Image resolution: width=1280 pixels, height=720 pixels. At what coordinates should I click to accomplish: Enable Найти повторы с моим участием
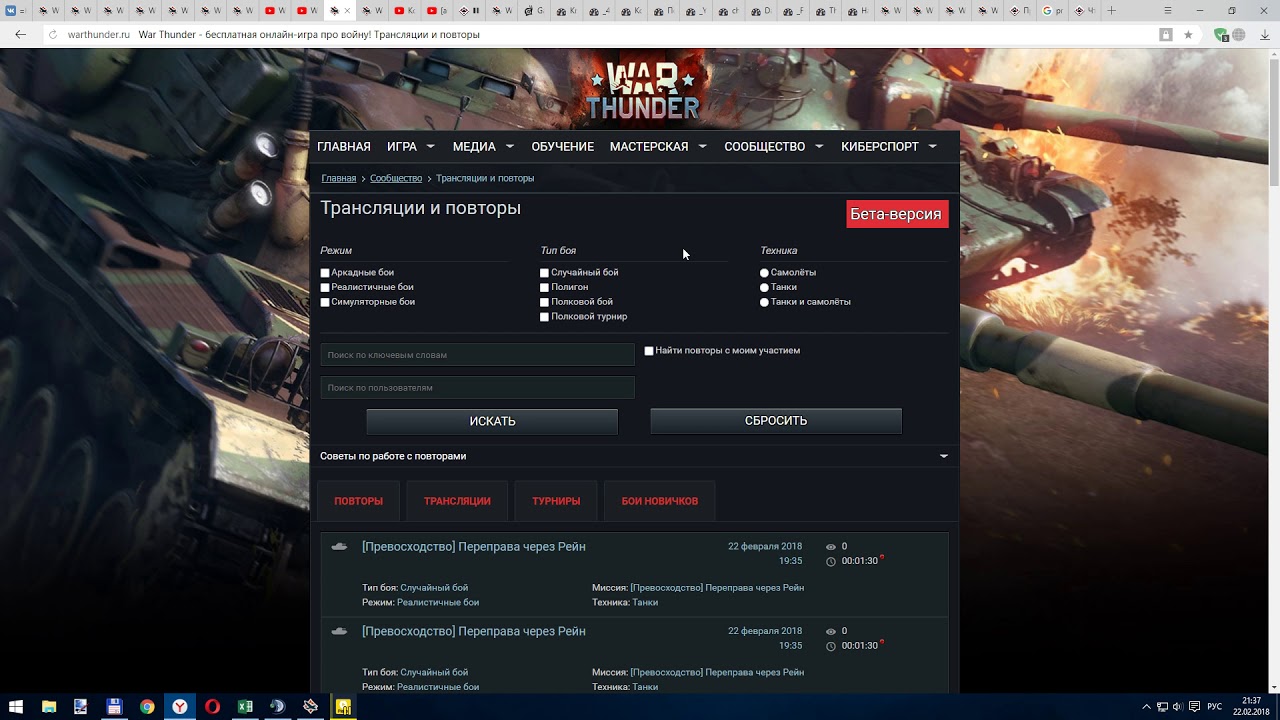(649, 351)
